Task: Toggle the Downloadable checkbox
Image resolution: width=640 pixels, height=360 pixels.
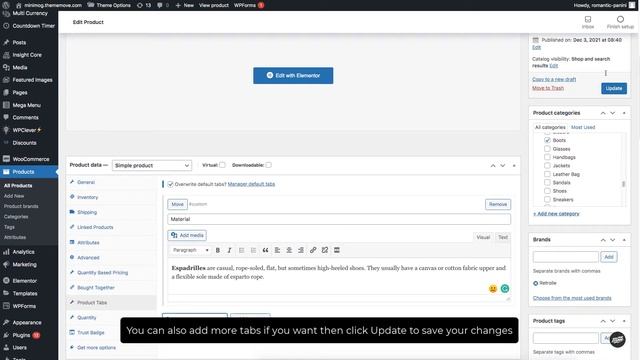Action: [x=268, y=165]
